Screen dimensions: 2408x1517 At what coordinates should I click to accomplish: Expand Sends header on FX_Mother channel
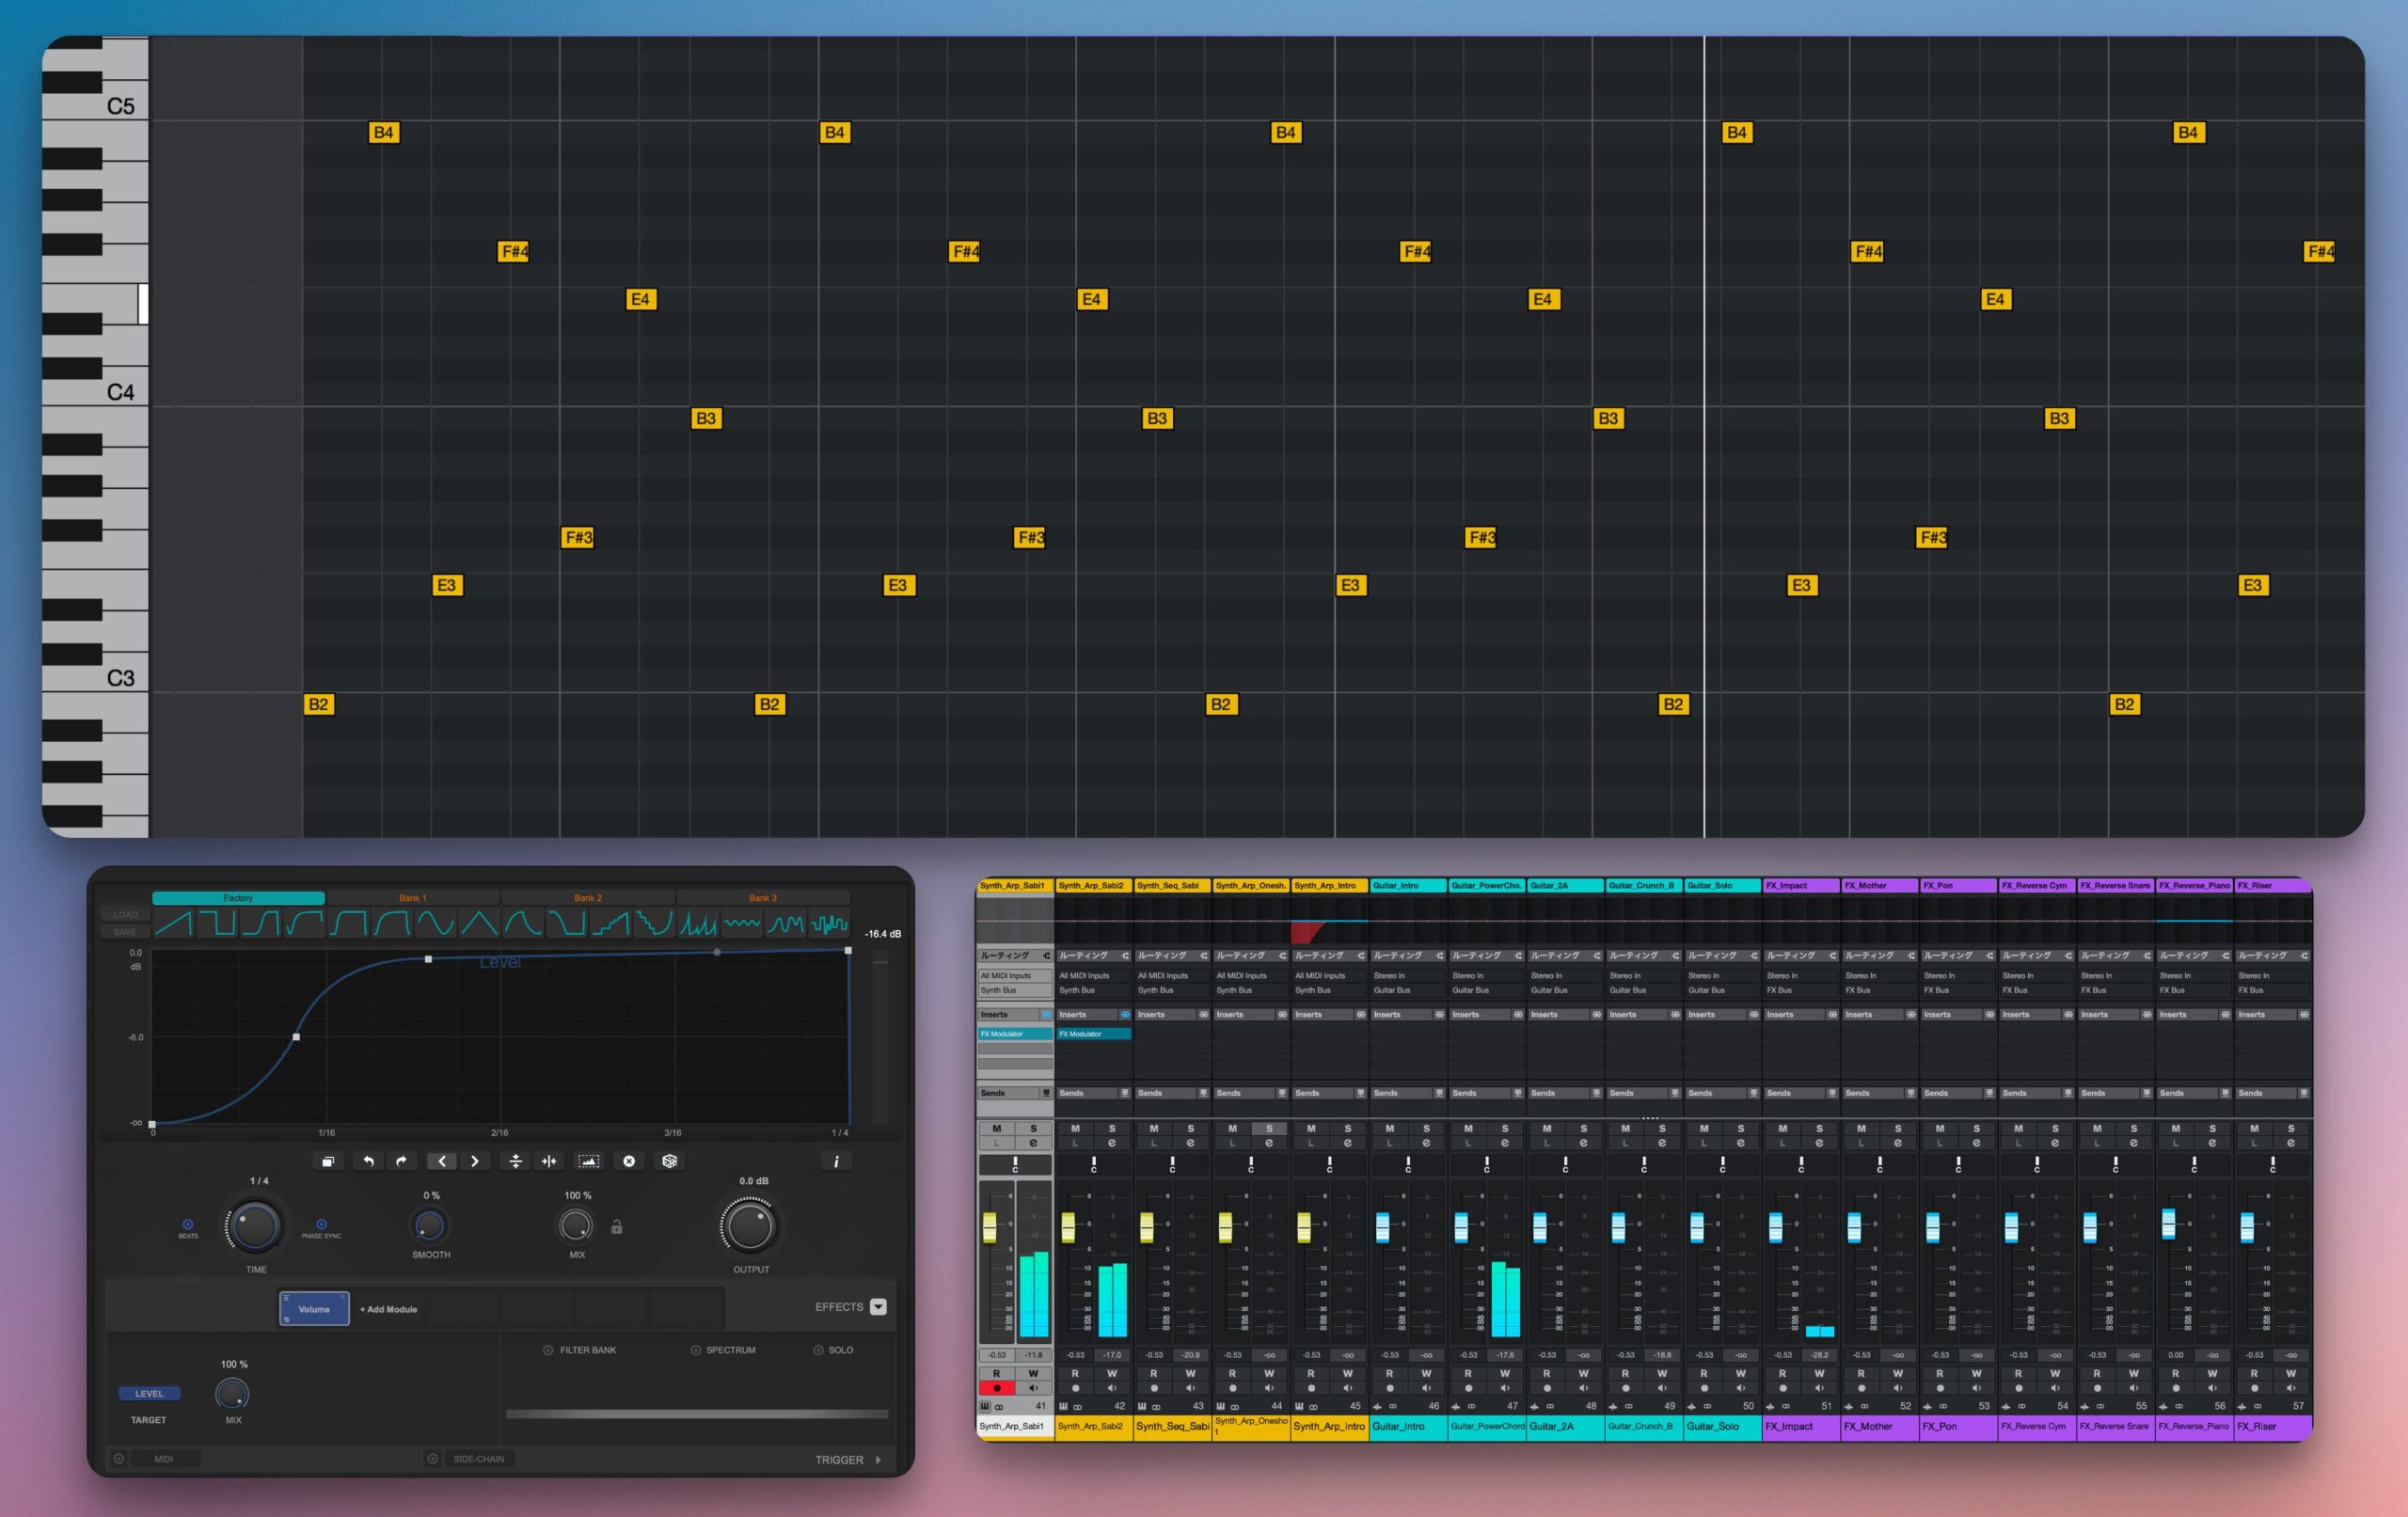click(x=1879, y=1093)
